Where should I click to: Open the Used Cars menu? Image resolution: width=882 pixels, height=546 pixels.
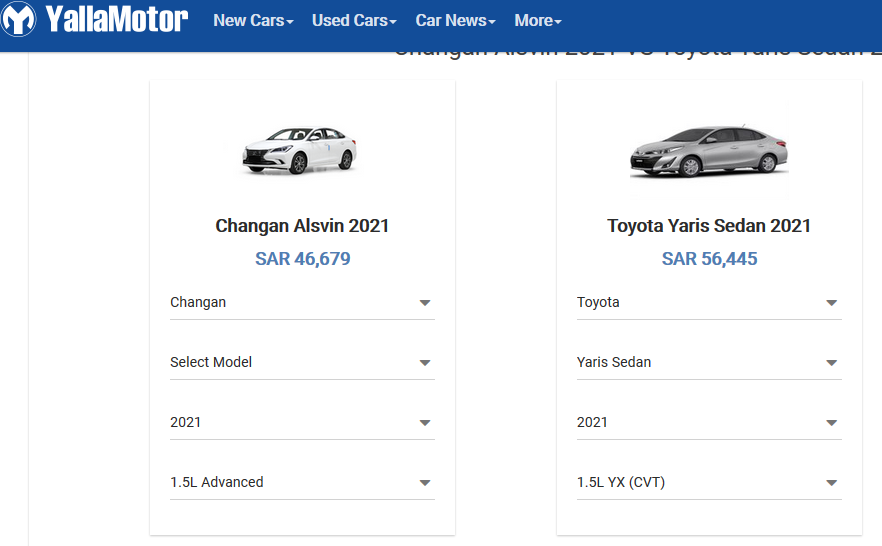[x=354, y=21]
